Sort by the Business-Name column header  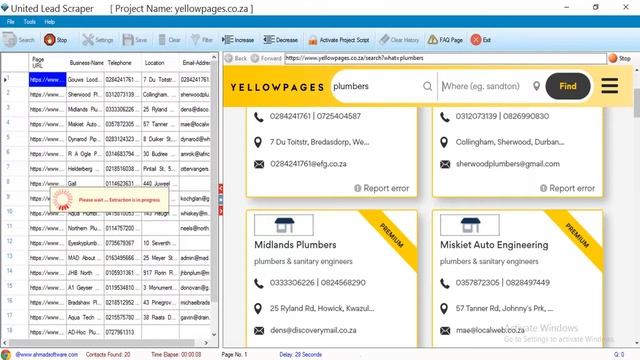click(x=85, y=62)
